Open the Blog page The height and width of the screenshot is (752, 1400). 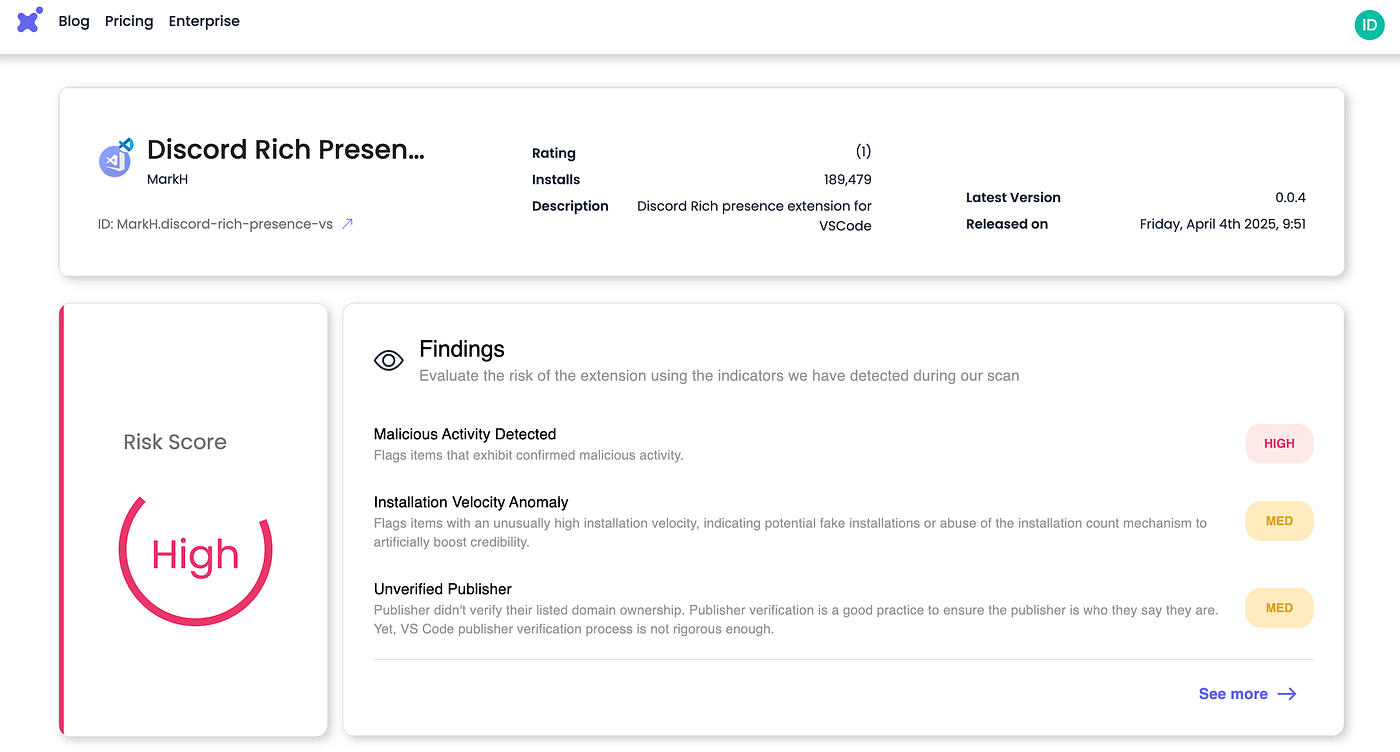coord(74,21)
